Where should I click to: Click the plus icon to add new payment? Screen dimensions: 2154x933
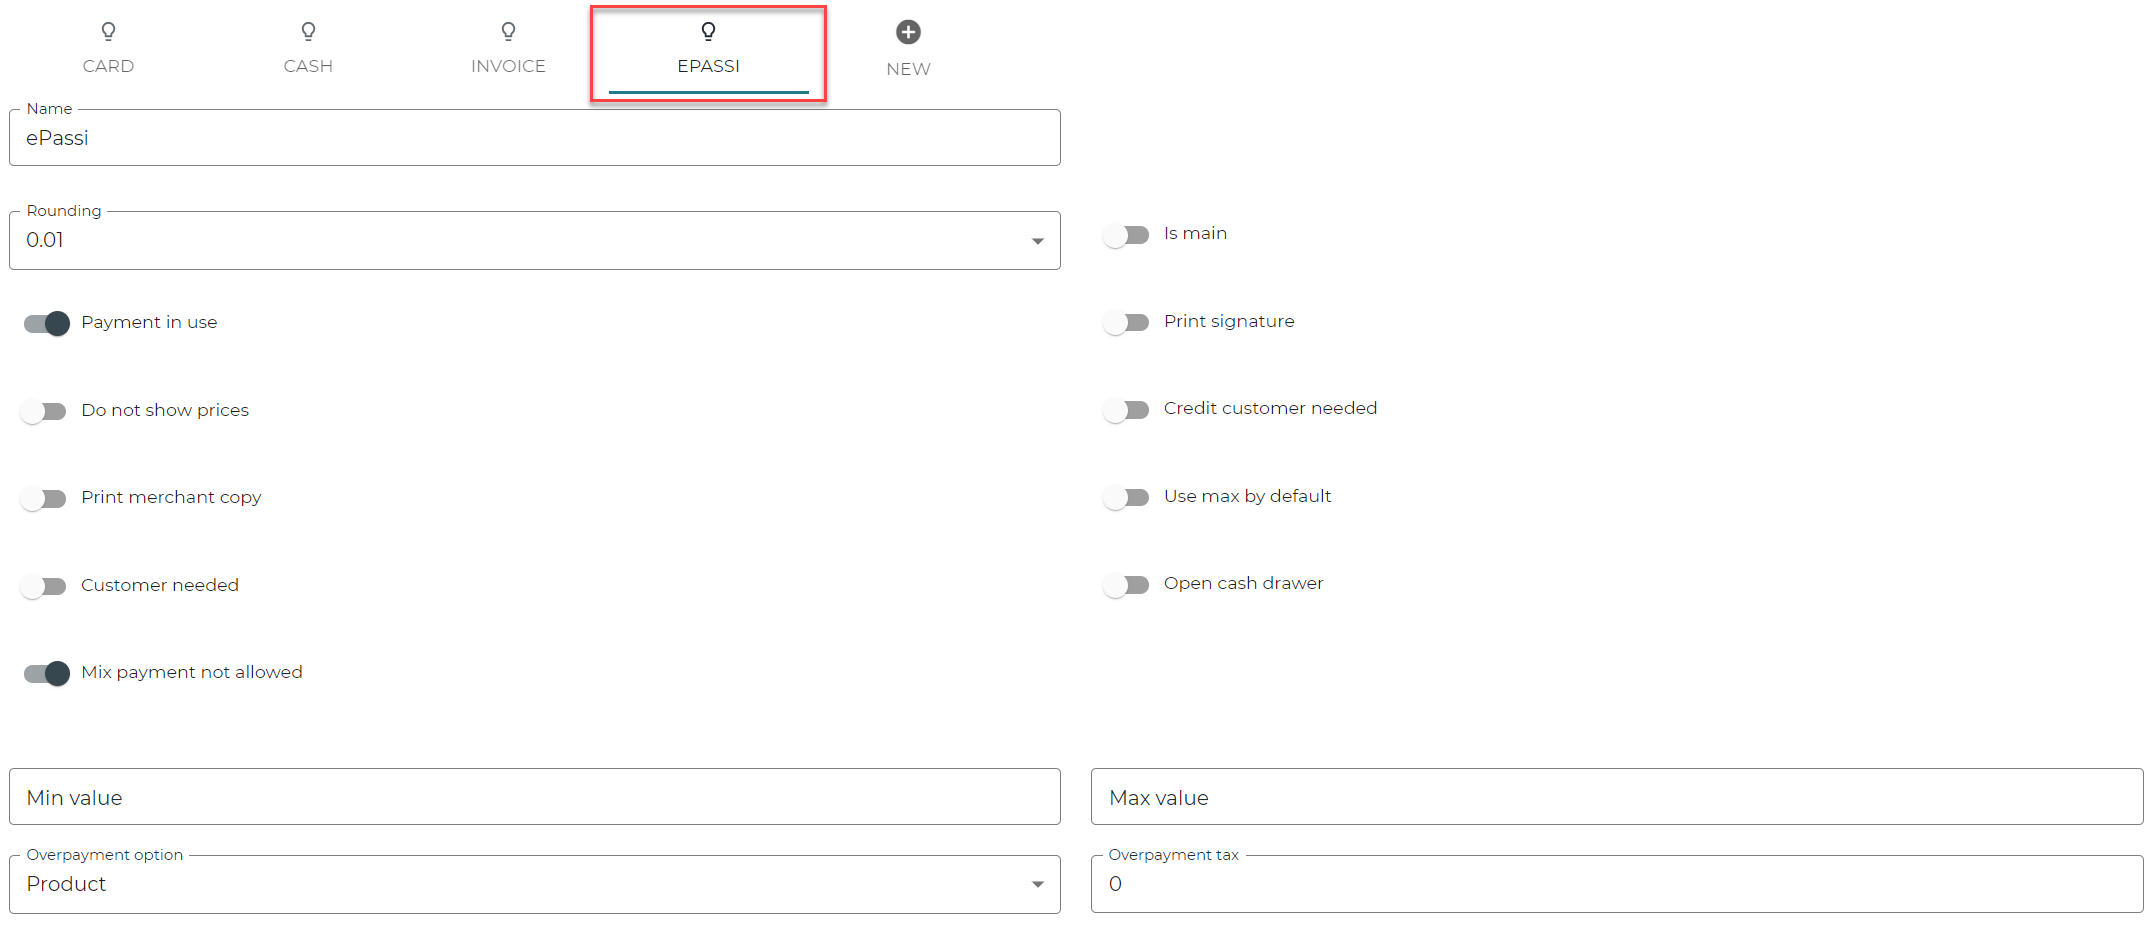(x=908, y=32)
